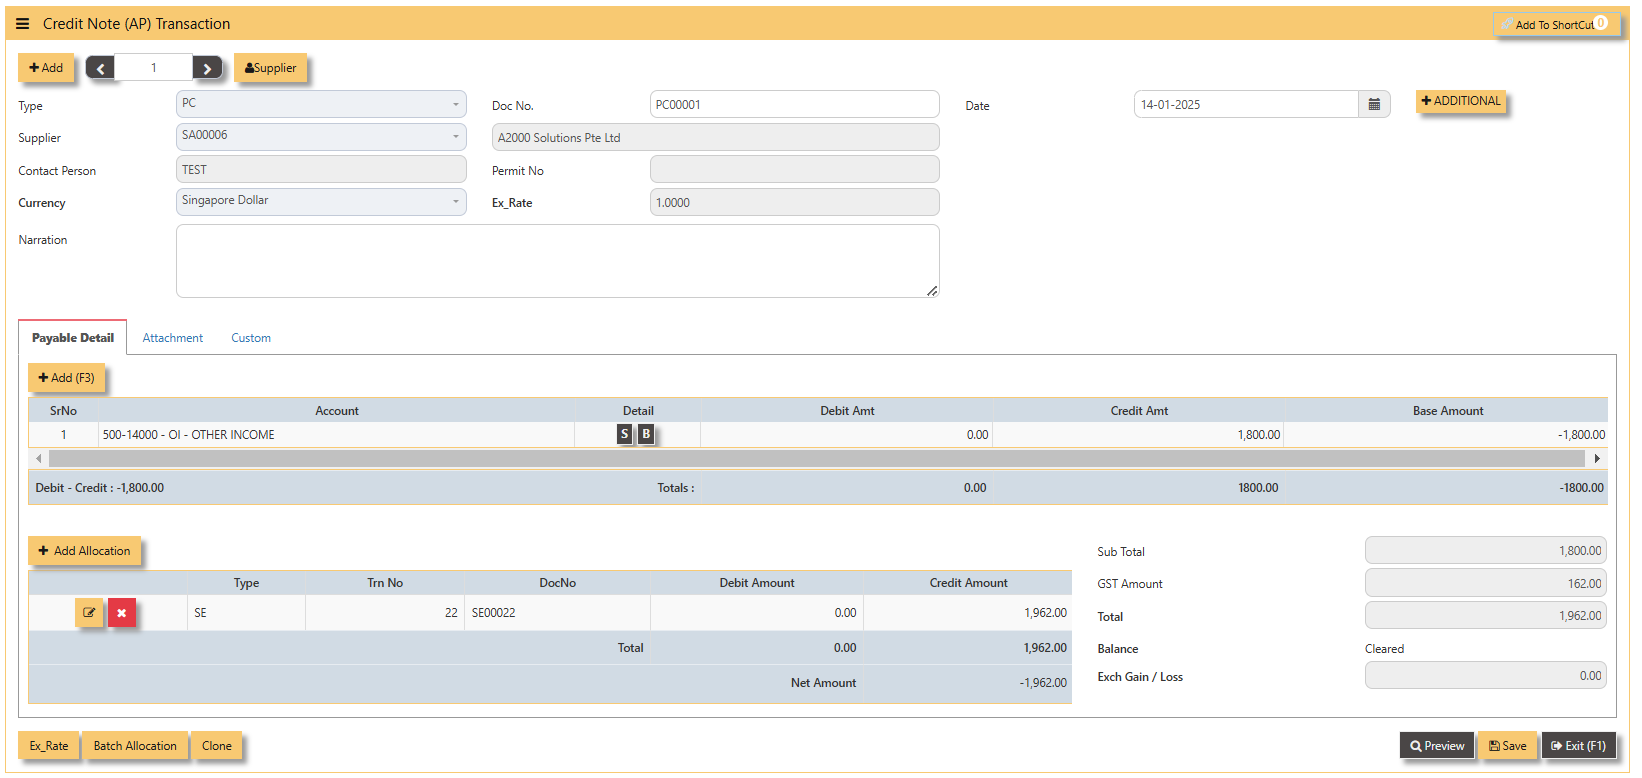Click the Total 1,962.00 field
This screenshot has width=1642, height=778.
pos(1485,616)
